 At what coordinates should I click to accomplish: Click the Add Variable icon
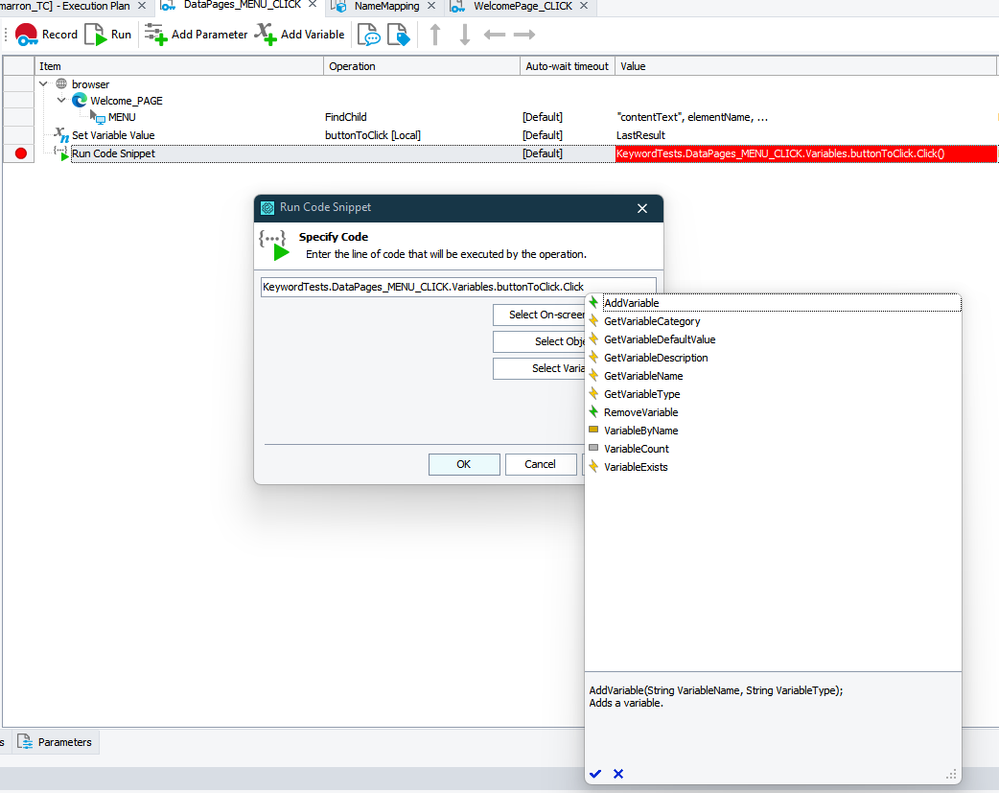[266, 34]
